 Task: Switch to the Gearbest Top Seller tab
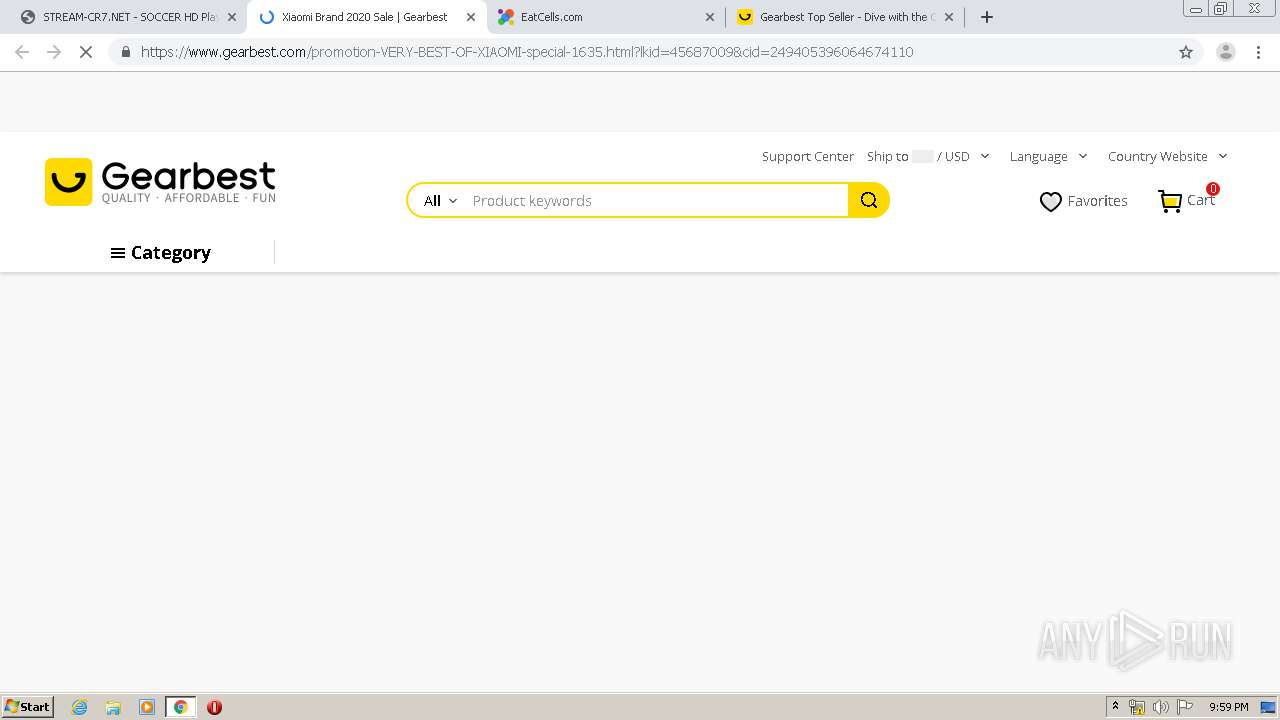pos(845,17)
